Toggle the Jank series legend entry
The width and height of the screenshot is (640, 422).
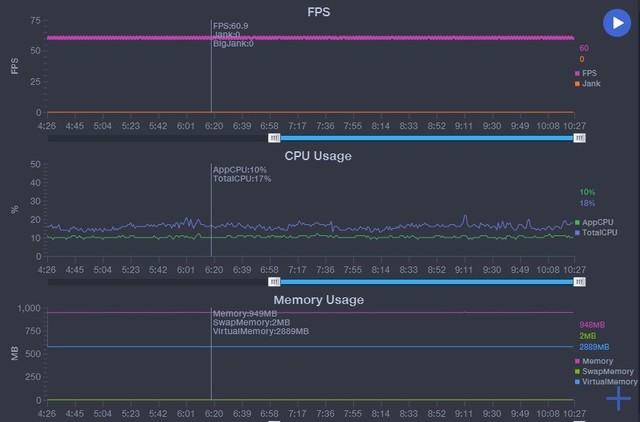[x=588, y=84]
